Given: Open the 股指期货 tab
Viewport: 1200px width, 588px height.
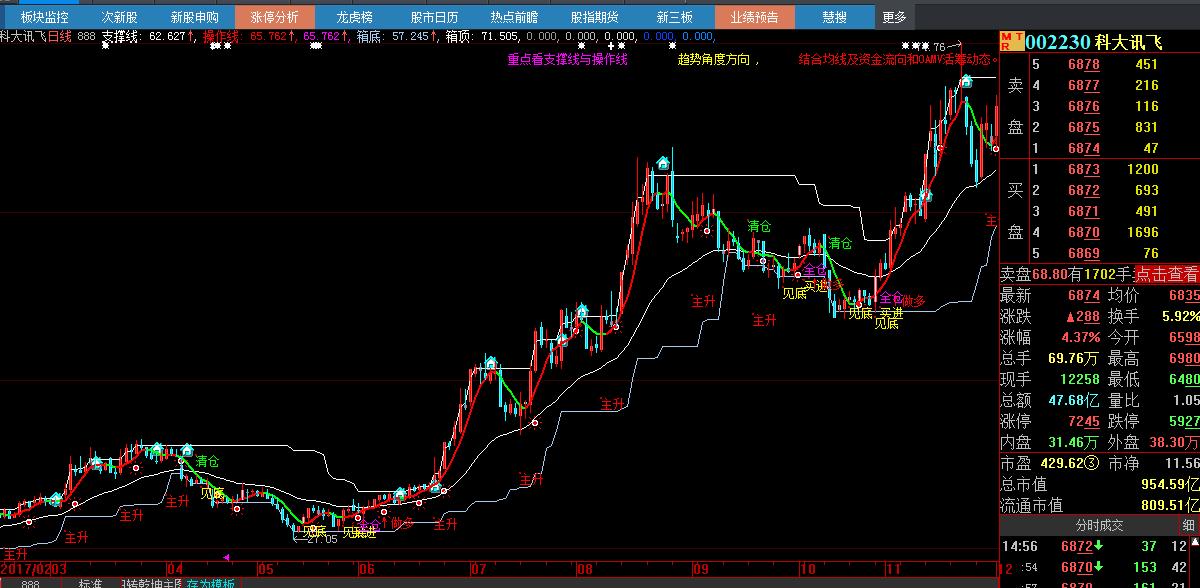Looking at the screenshot, I should coord(594,17).
